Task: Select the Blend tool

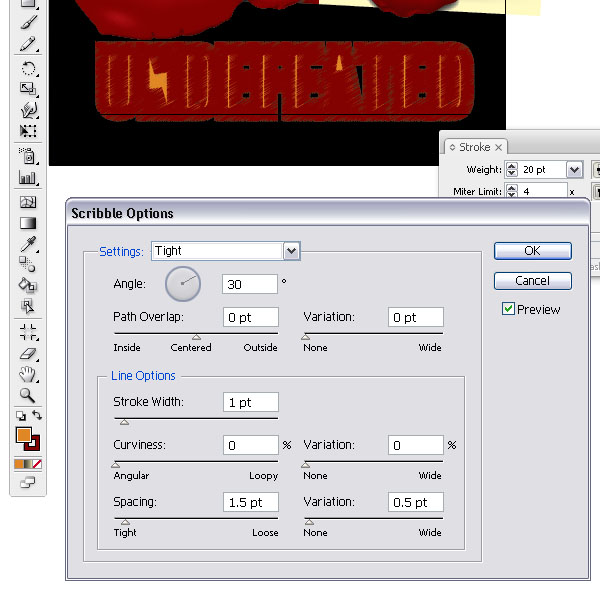Action: (28, 264)
